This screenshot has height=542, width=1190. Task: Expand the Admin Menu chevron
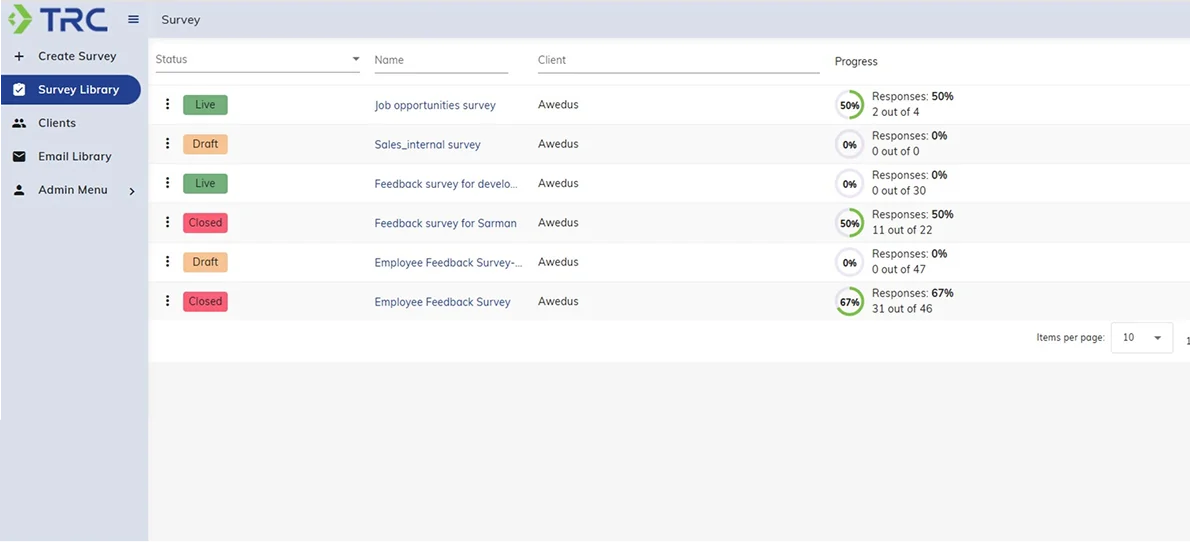[x=131, y=191]
